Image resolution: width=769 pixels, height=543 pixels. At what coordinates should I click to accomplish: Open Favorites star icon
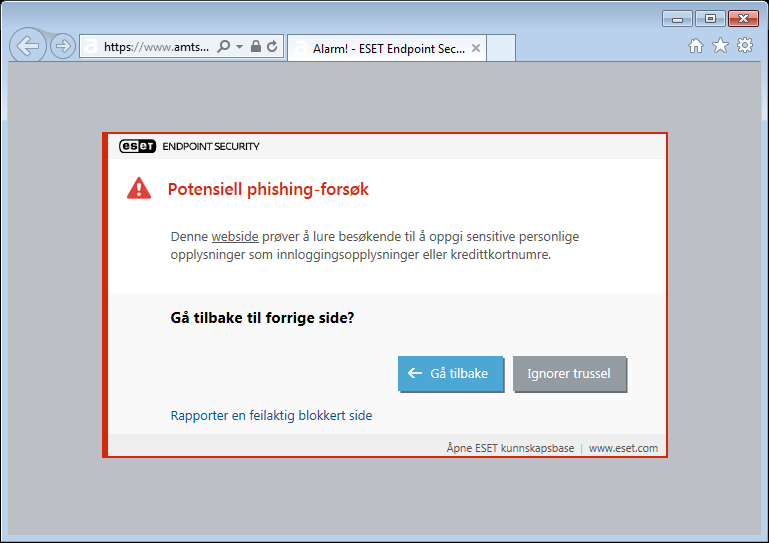click(x=720, y=46)
